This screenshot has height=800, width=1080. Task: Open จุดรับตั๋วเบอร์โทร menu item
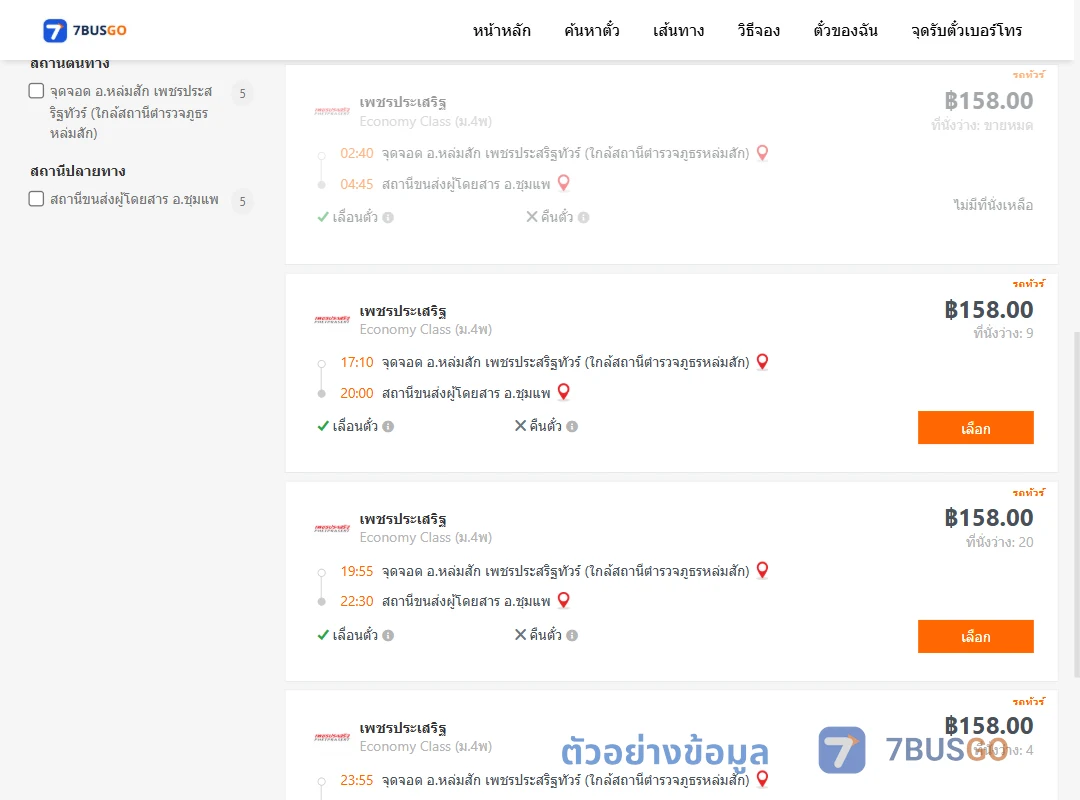tap(966, 30)
